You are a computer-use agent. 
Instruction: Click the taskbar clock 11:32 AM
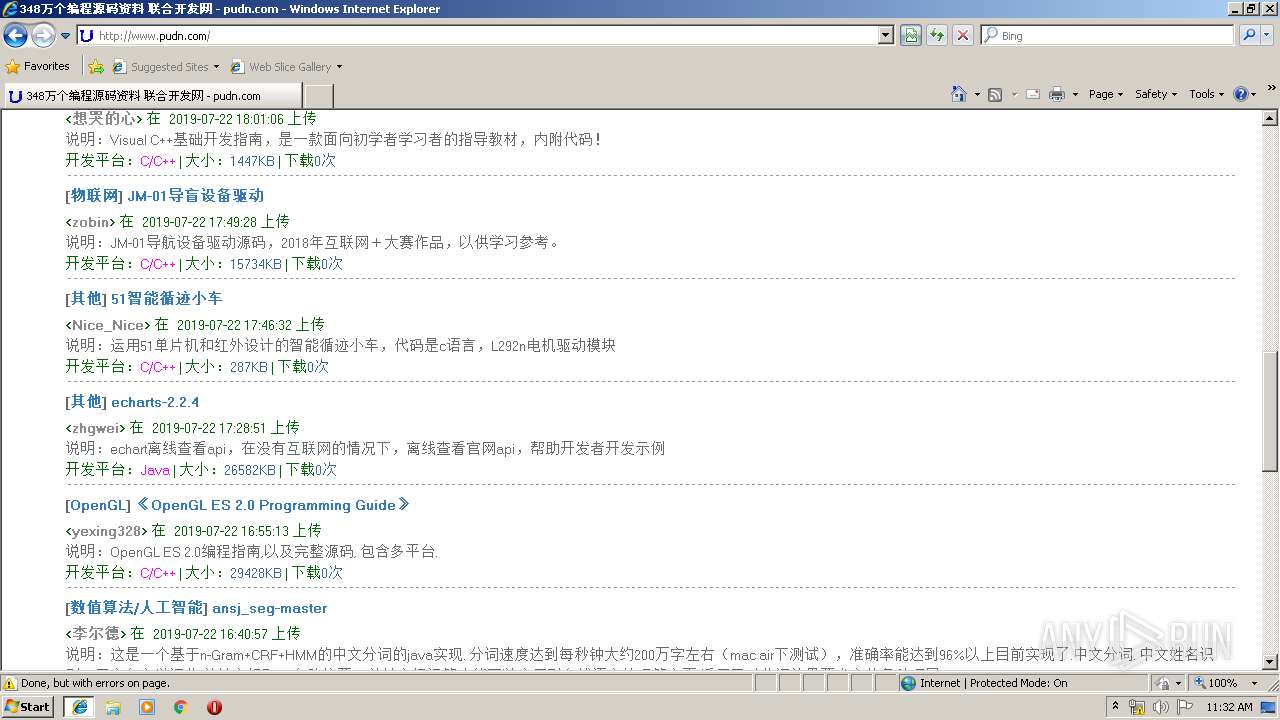coord(1229,707)
